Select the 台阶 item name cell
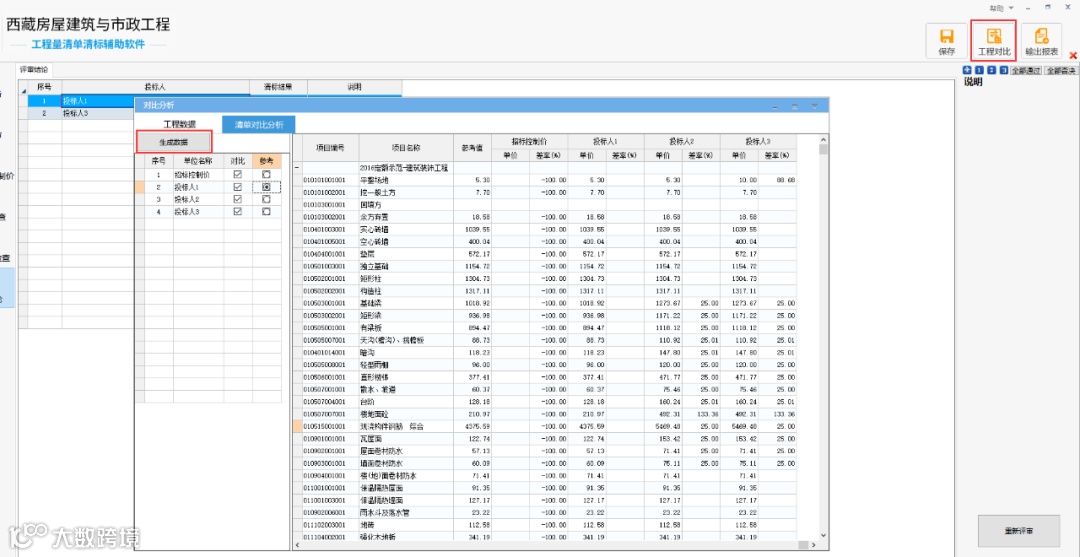This screenshot has height=557, width=1080. [x=406, y=402]
